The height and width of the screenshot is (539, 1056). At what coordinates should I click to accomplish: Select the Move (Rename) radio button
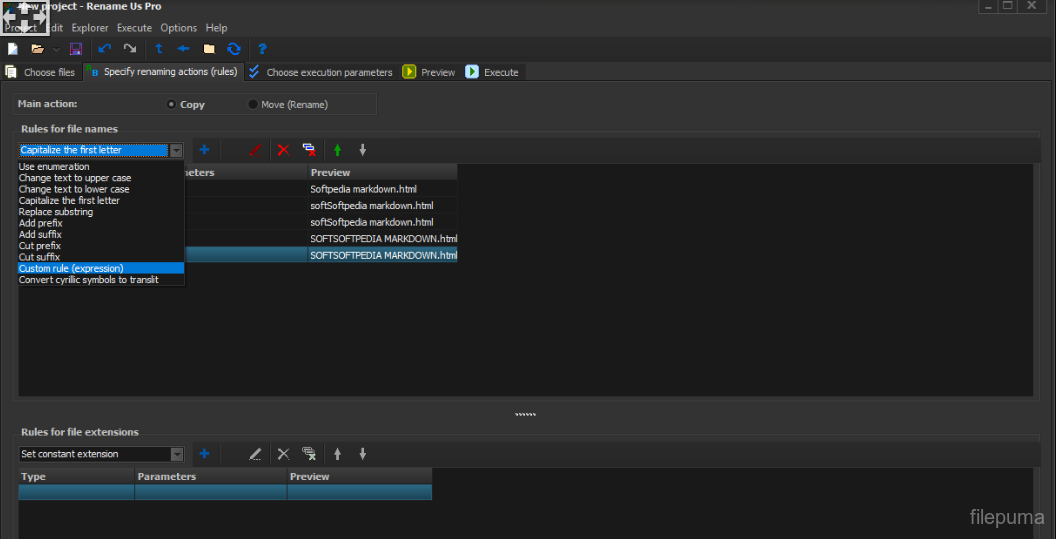tap(253, 105)
